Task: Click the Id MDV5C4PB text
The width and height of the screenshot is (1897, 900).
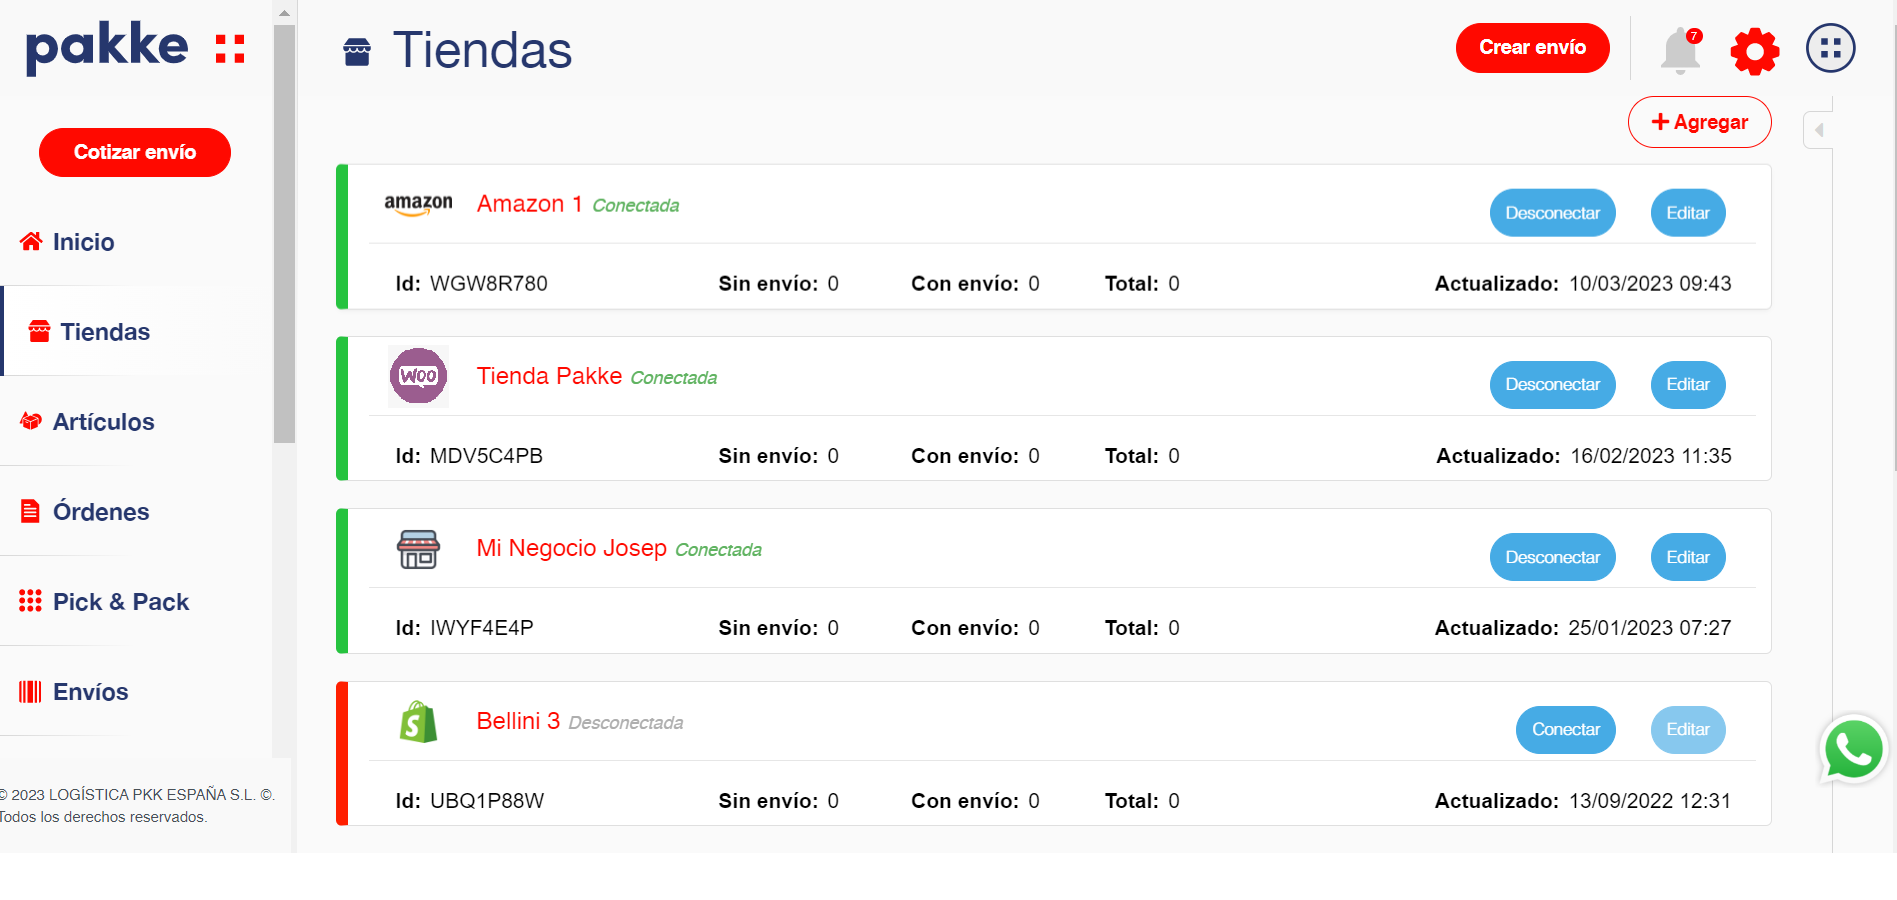Action: [x=469, y=456]
